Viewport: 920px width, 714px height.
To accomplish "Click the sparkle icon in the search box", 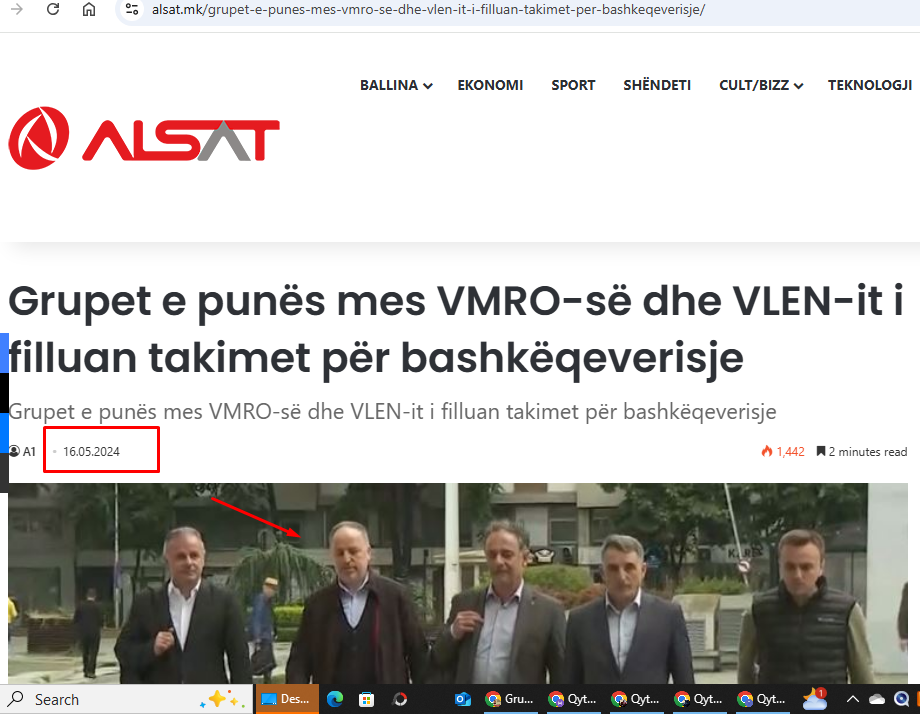I will pyautogui.click(x=222, y=699).
